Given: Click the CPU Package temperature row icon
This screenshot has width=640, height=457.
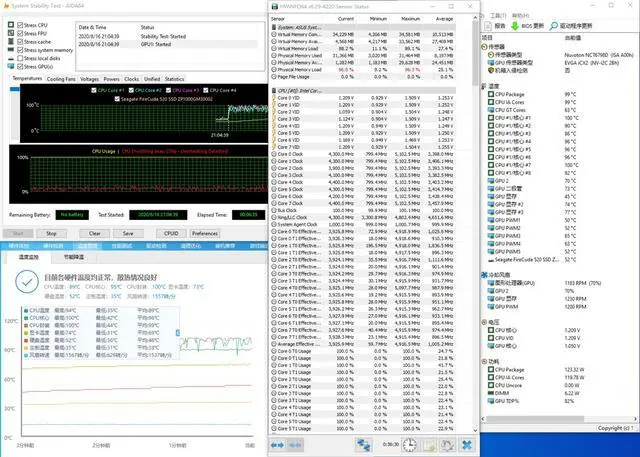Looking at the screenshot, I should click(491, 94).
